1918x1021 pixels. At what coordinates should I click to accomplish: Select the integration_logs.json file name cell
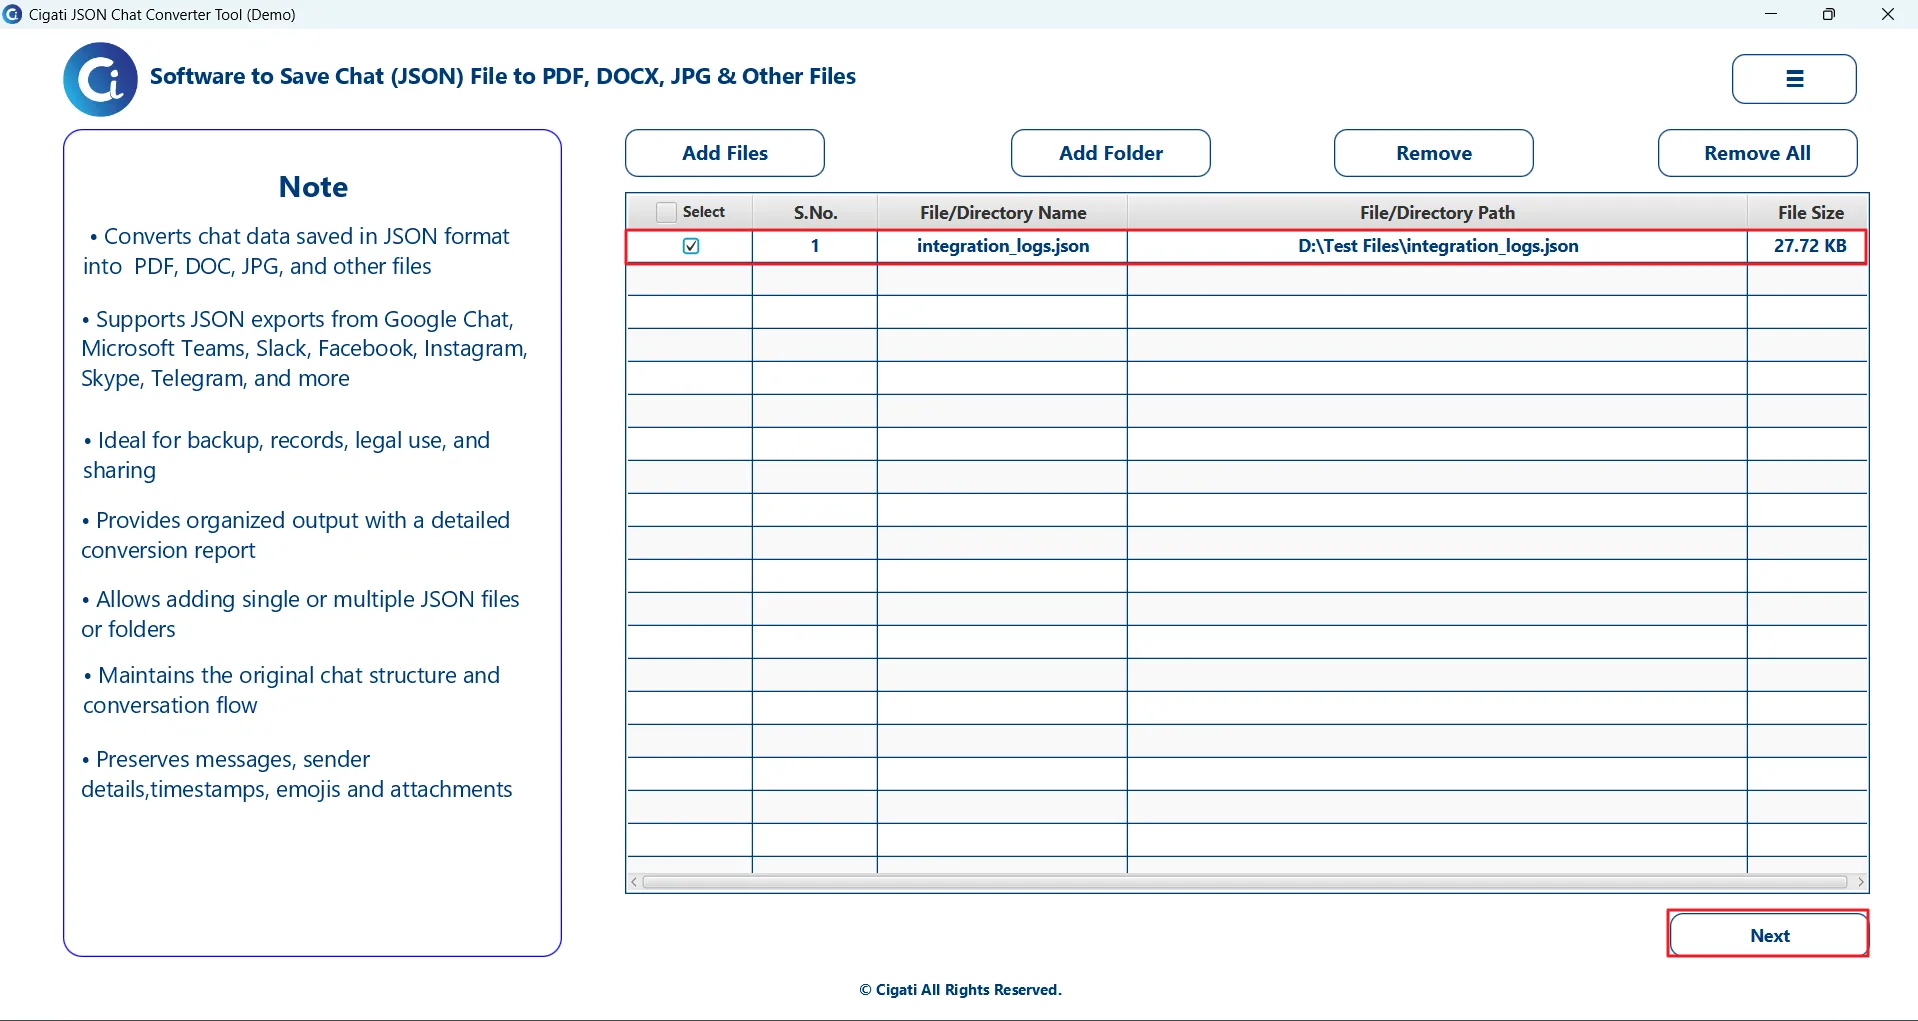point(1003,246)
